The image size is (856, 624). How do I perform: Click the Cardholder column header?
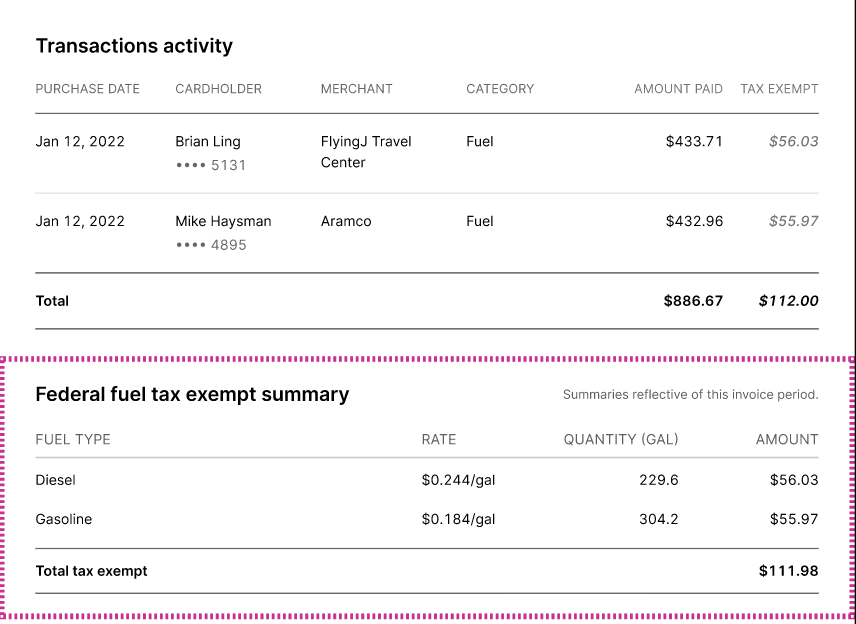tap(218, 89)
